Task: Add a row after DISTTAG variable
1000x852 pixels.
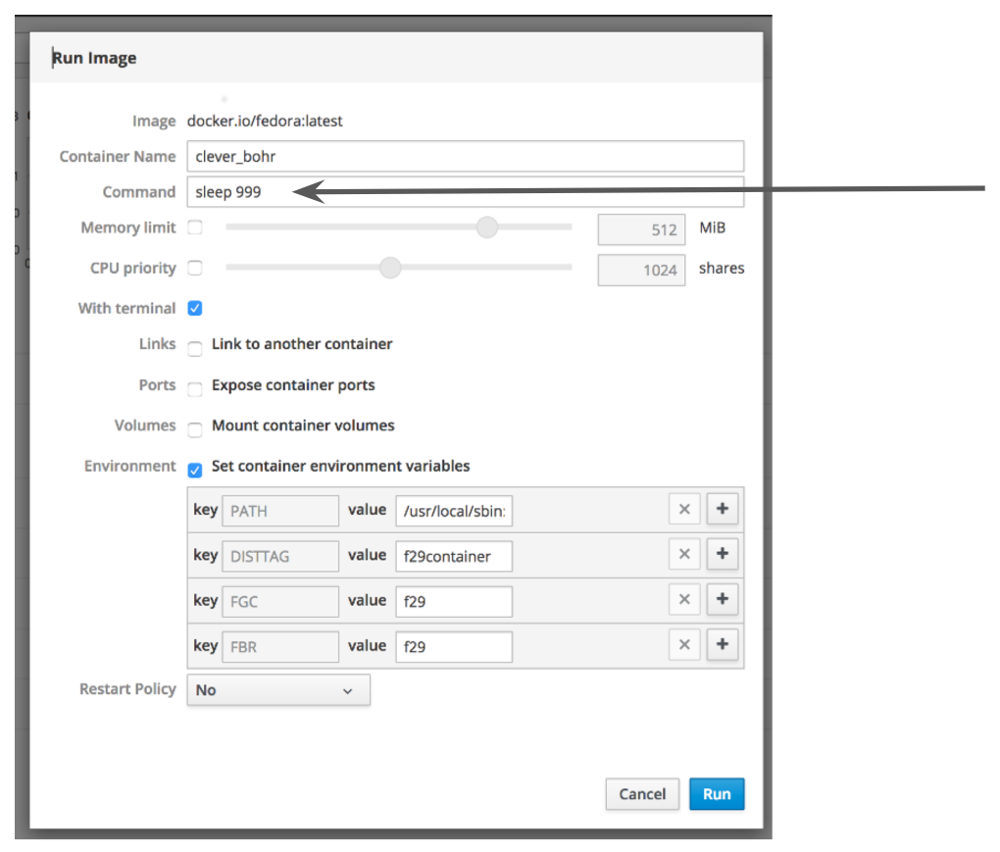Action: pos(723,554)
